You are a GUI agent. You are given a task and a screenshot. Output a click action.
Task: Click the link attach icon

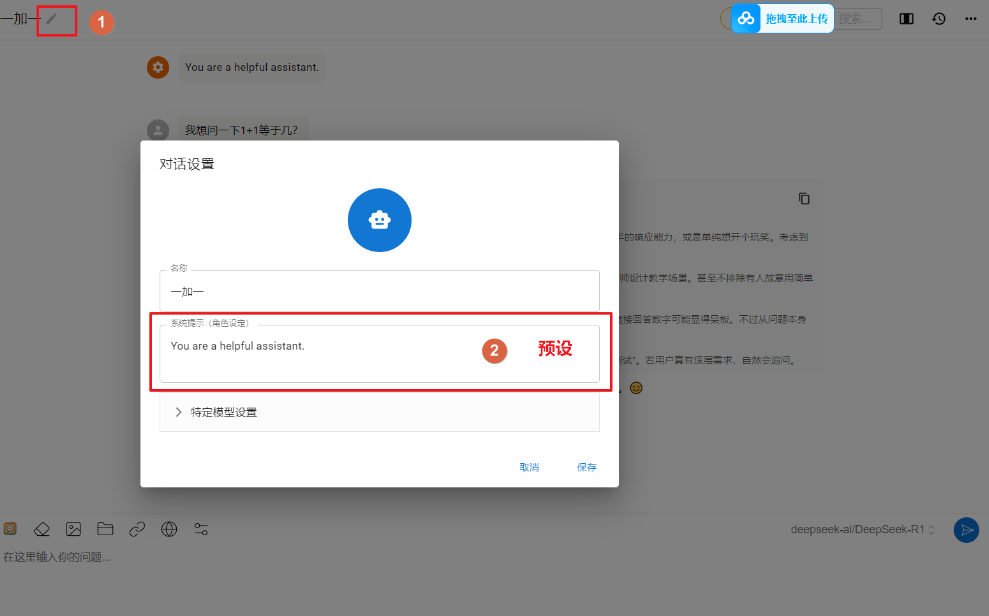pos(137,529)
